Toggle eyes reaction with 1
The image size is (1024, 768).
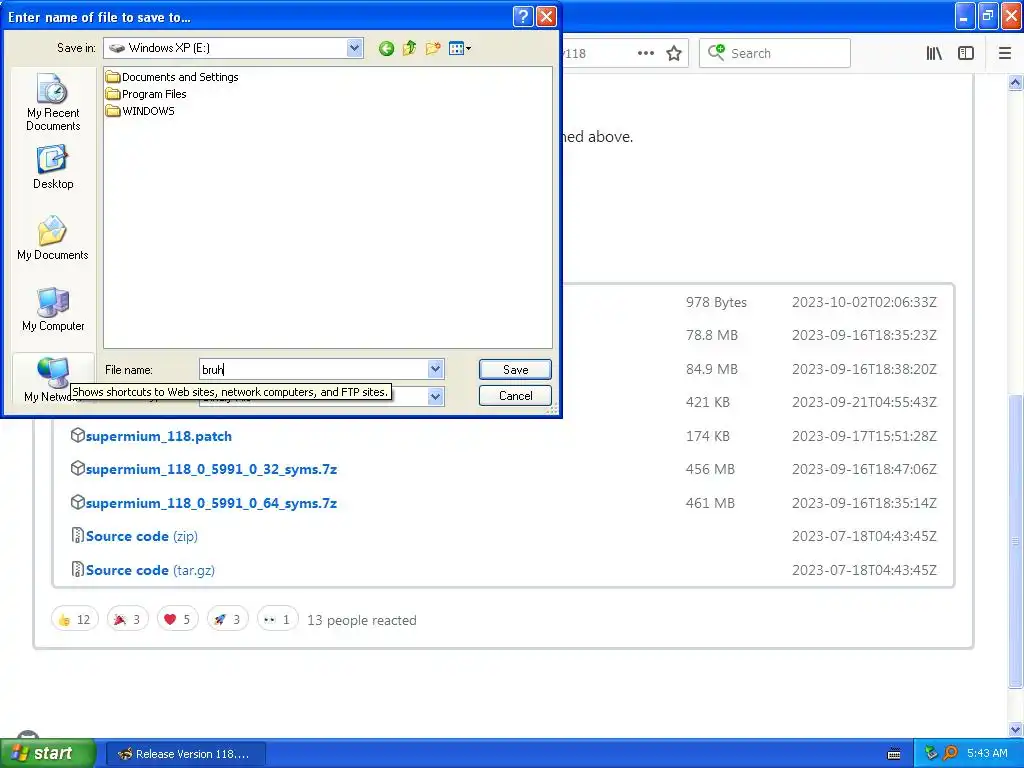[x=278, y=619]
